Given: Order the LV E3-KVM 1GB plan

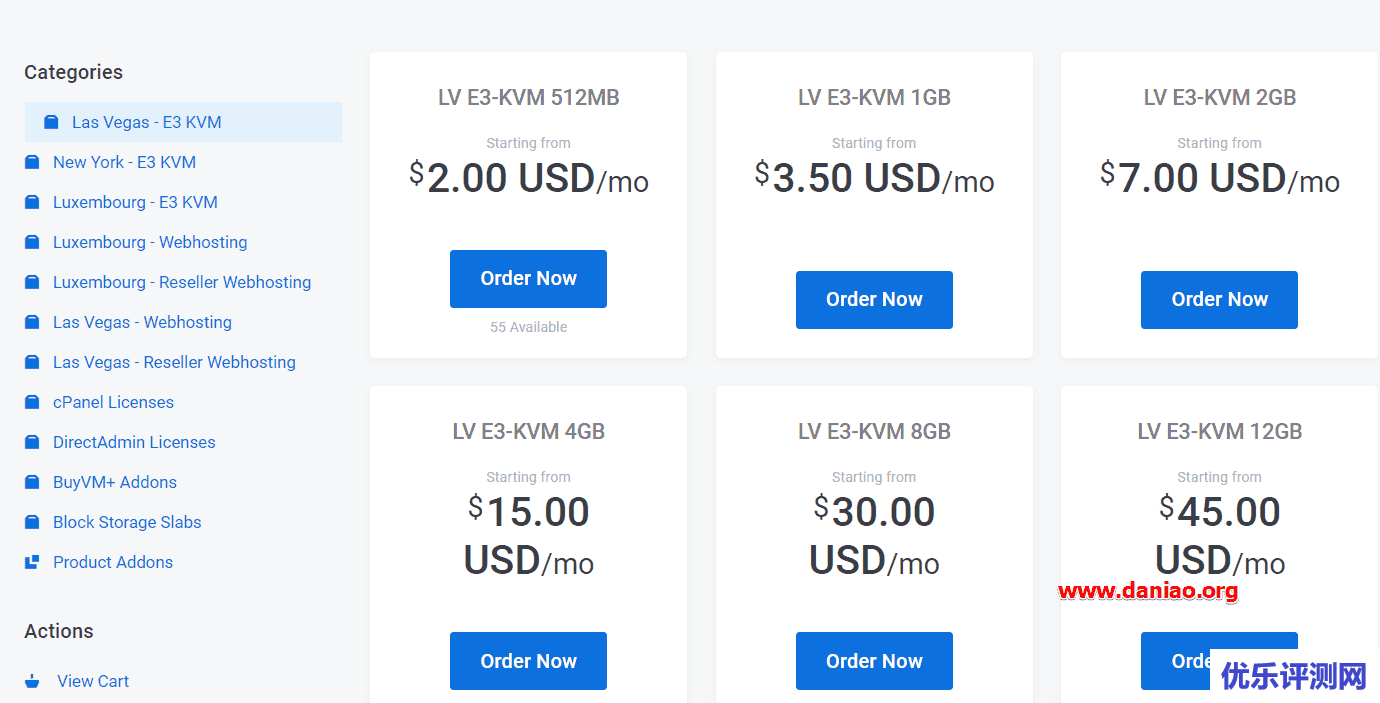Looking at the screenshot, I should pyautogui.click(x=874, y=299).
